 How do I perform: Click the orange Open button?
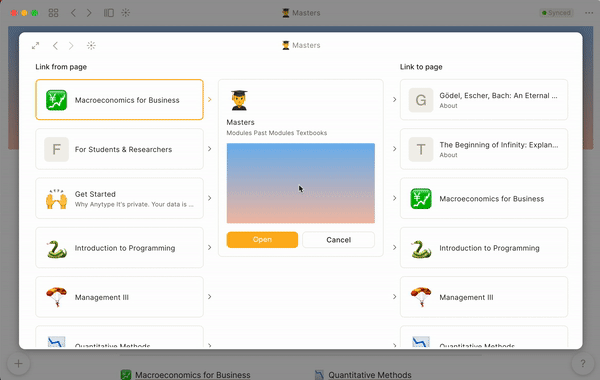[262, 240]
